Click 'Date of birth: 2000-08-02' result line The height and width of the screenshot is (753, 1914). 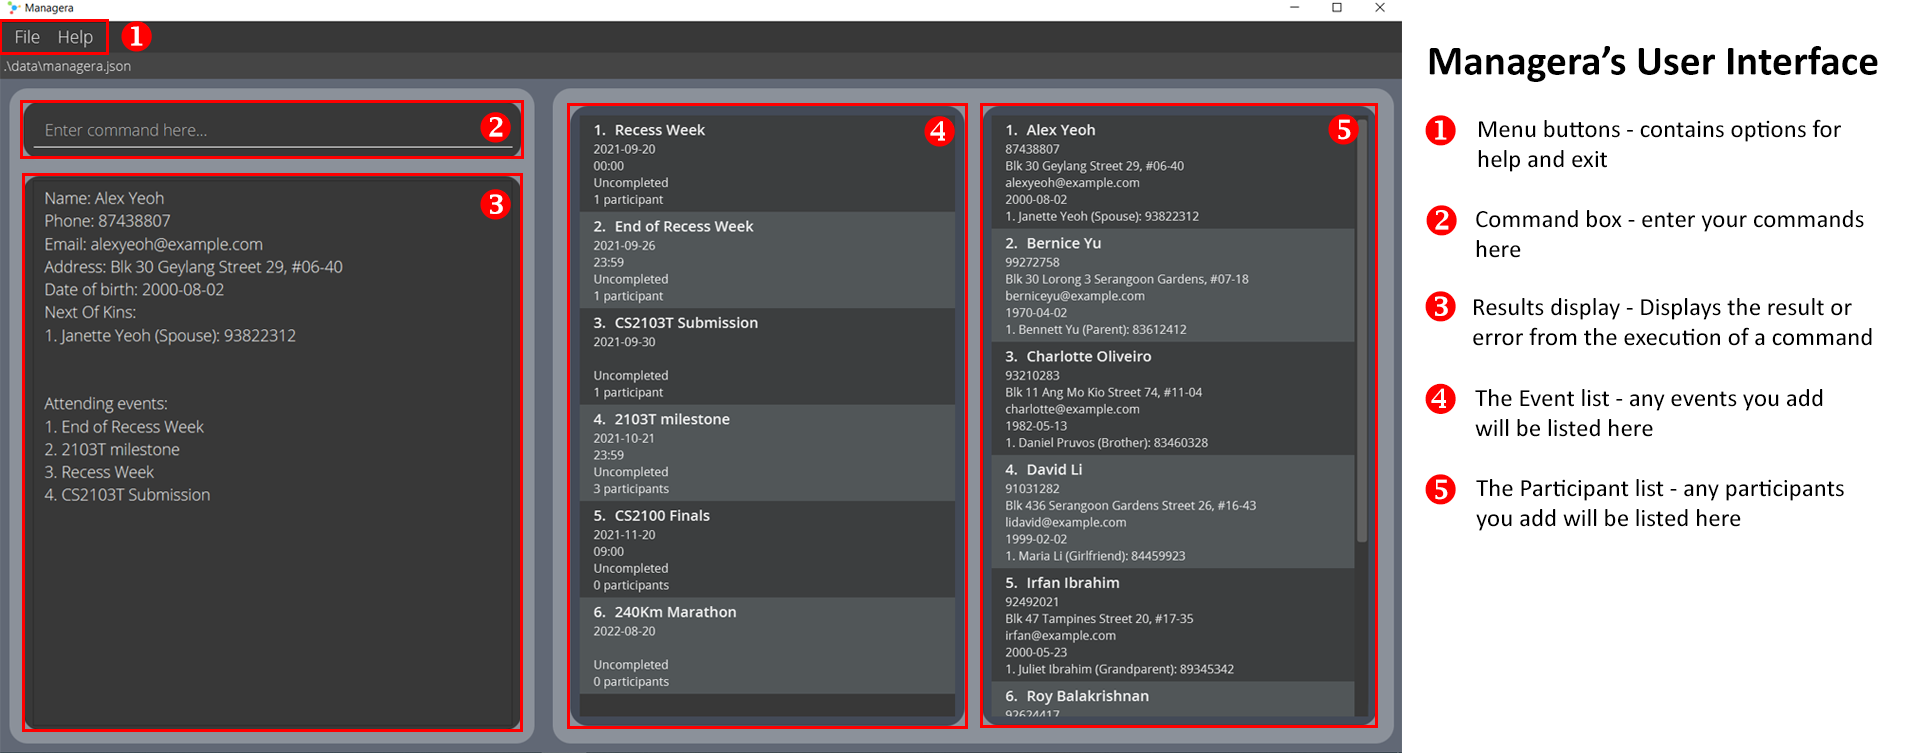tap(134, 290)
